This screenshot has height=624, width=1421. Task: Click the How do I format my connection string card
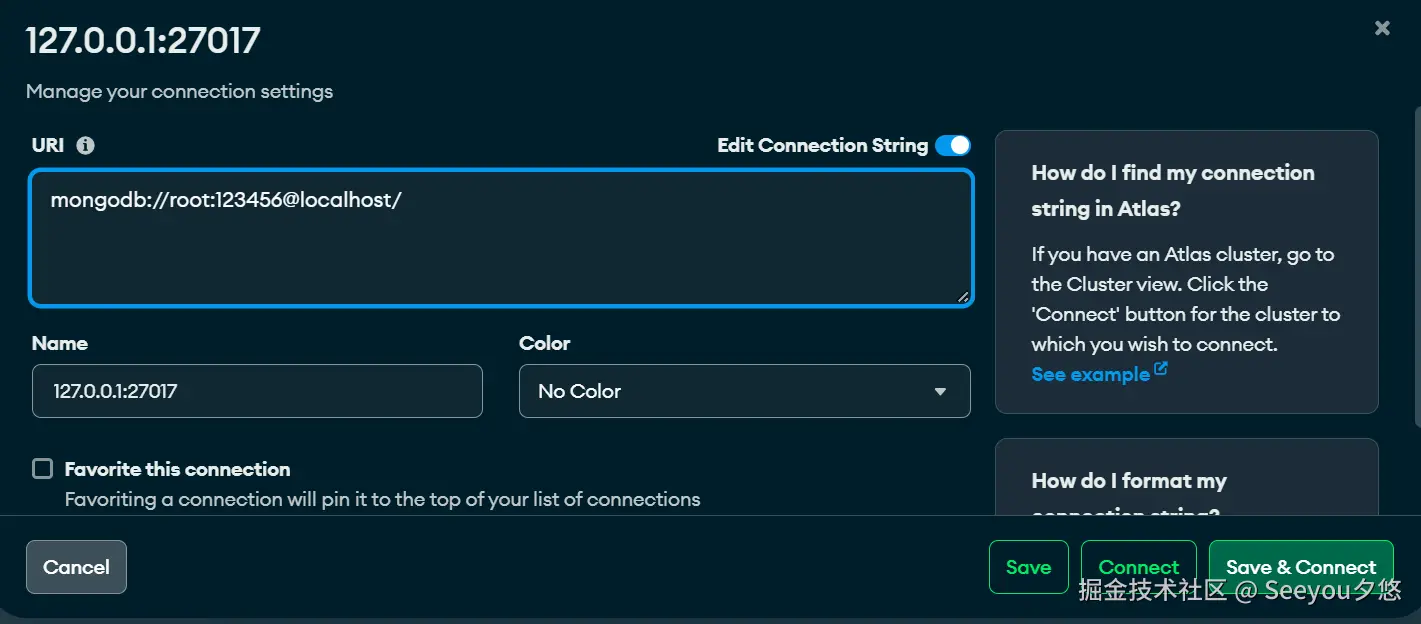(1186, 482)
